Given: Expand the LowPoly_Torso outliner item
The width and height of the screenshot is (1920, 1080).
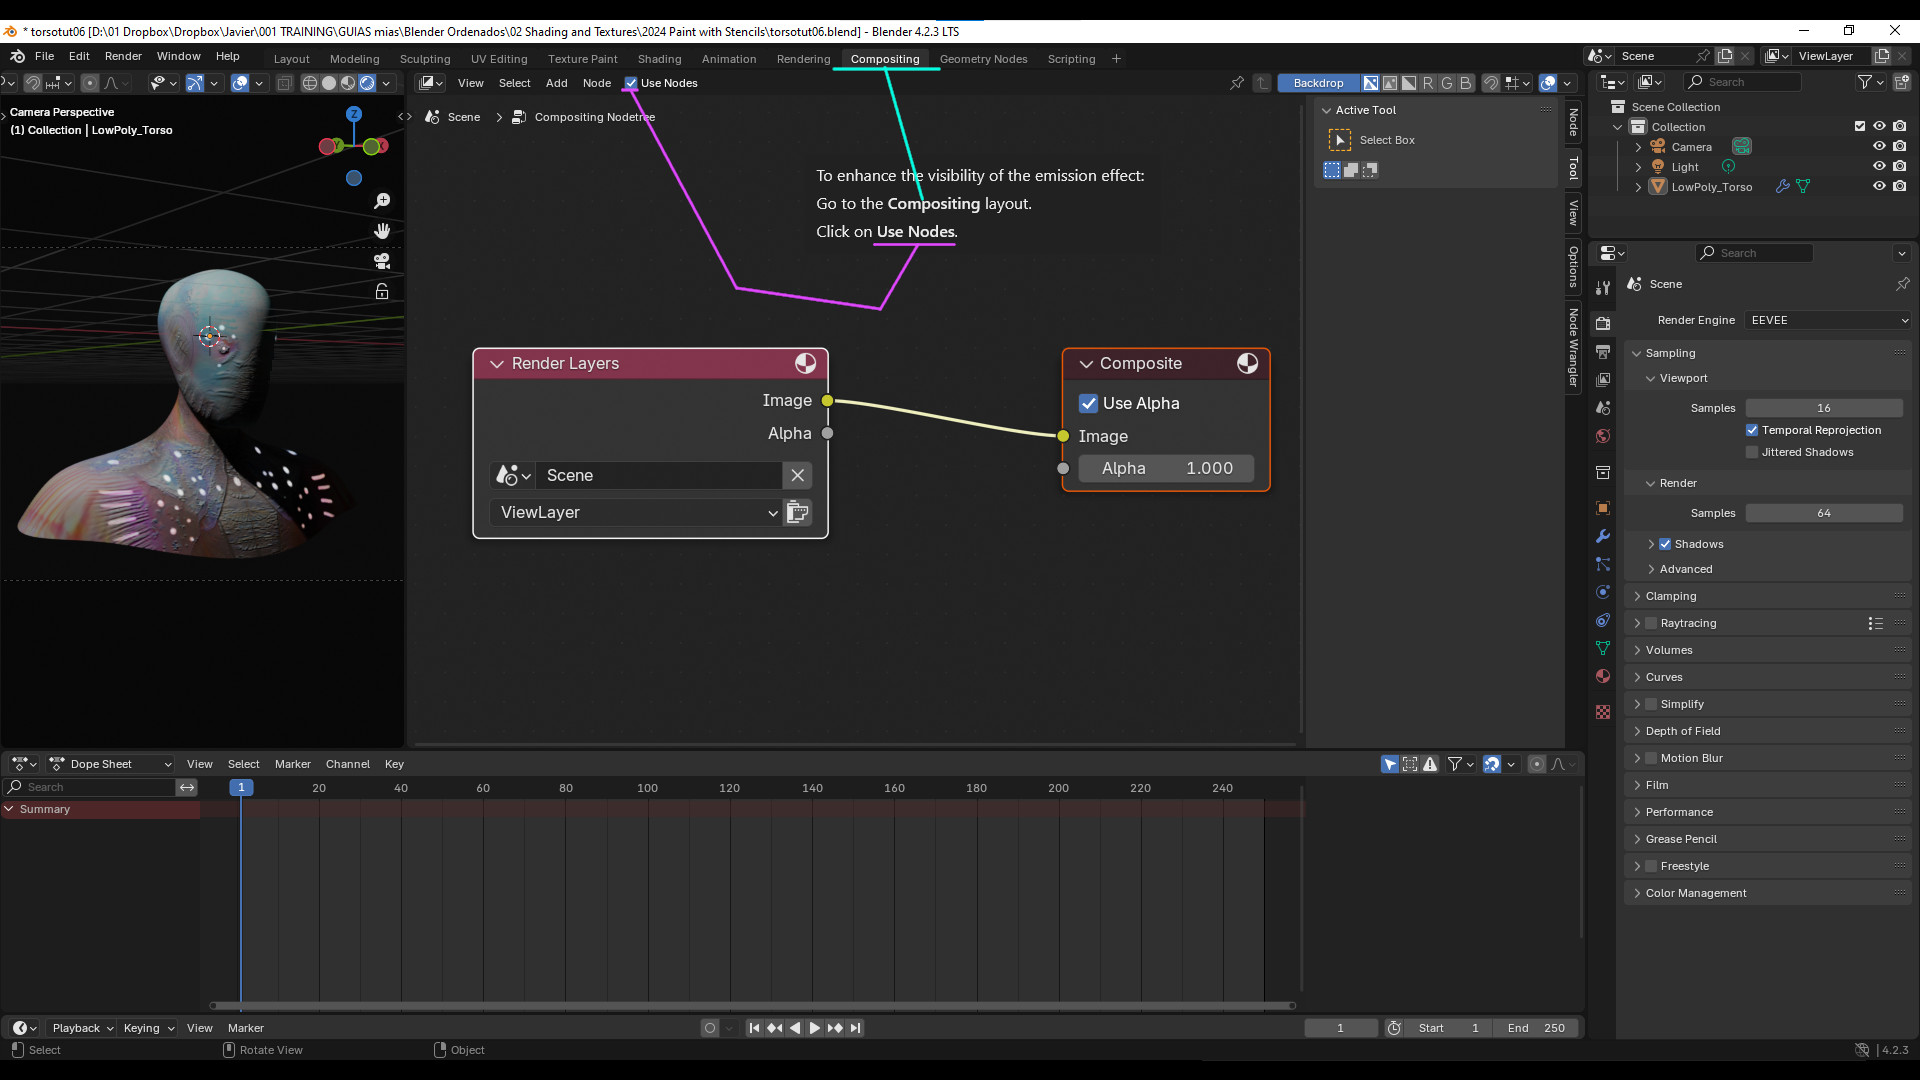Looking at the screenshot, I should 1638,187.
